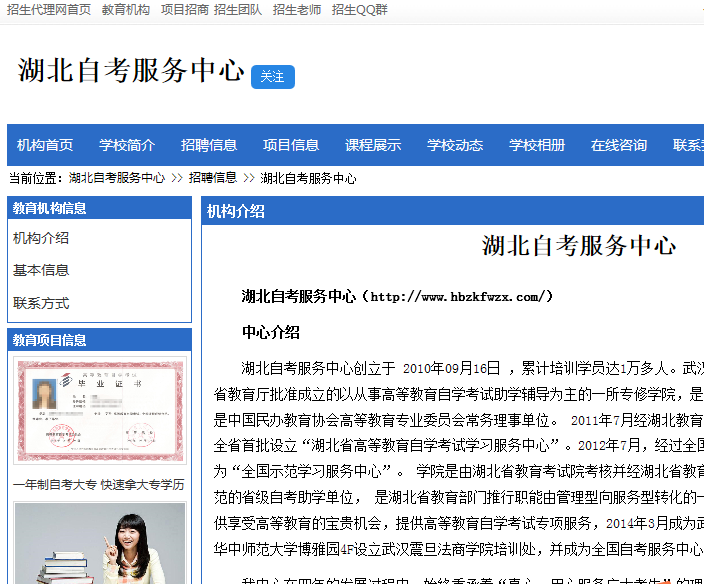This screenshot has height=584, width=704.
Task: Open 学校相册 navigation tab
Action: coord(537,145)
